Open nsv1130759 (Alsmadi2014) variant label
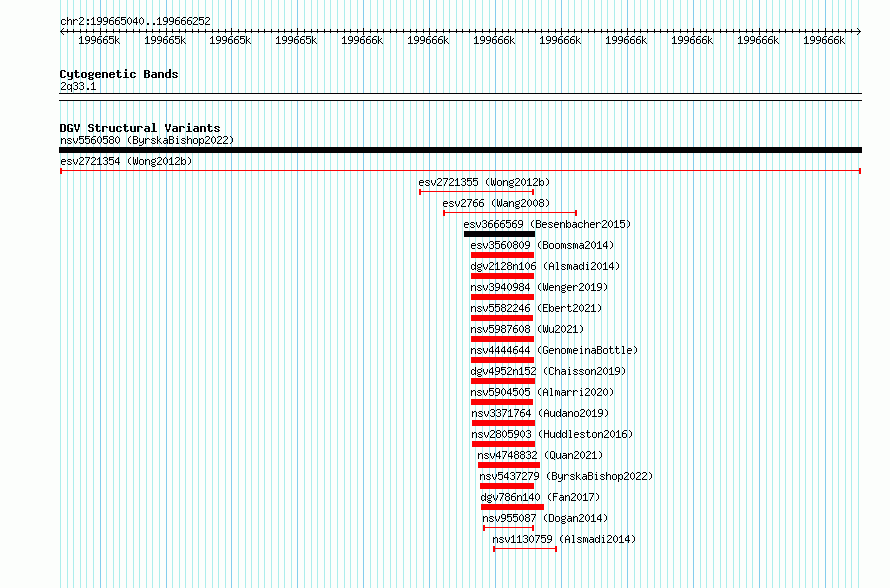Viewport: 890px width, 588px height. click(564, 539)
